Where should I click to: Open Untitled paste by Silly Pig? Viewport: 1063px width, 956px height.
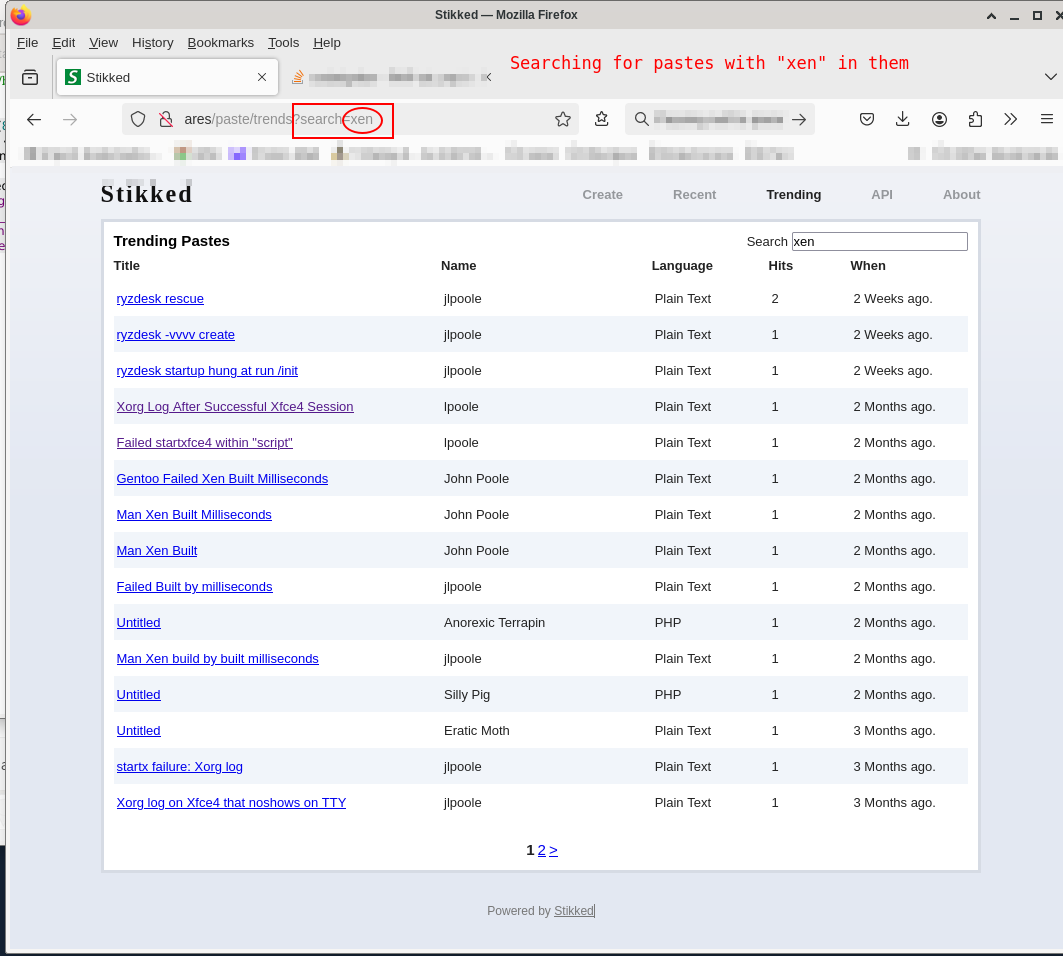click(x=138, y=694)
